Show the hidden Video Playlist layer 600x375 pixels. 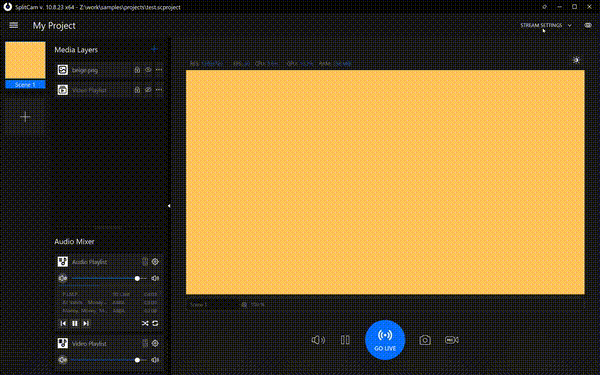(148, 90)
